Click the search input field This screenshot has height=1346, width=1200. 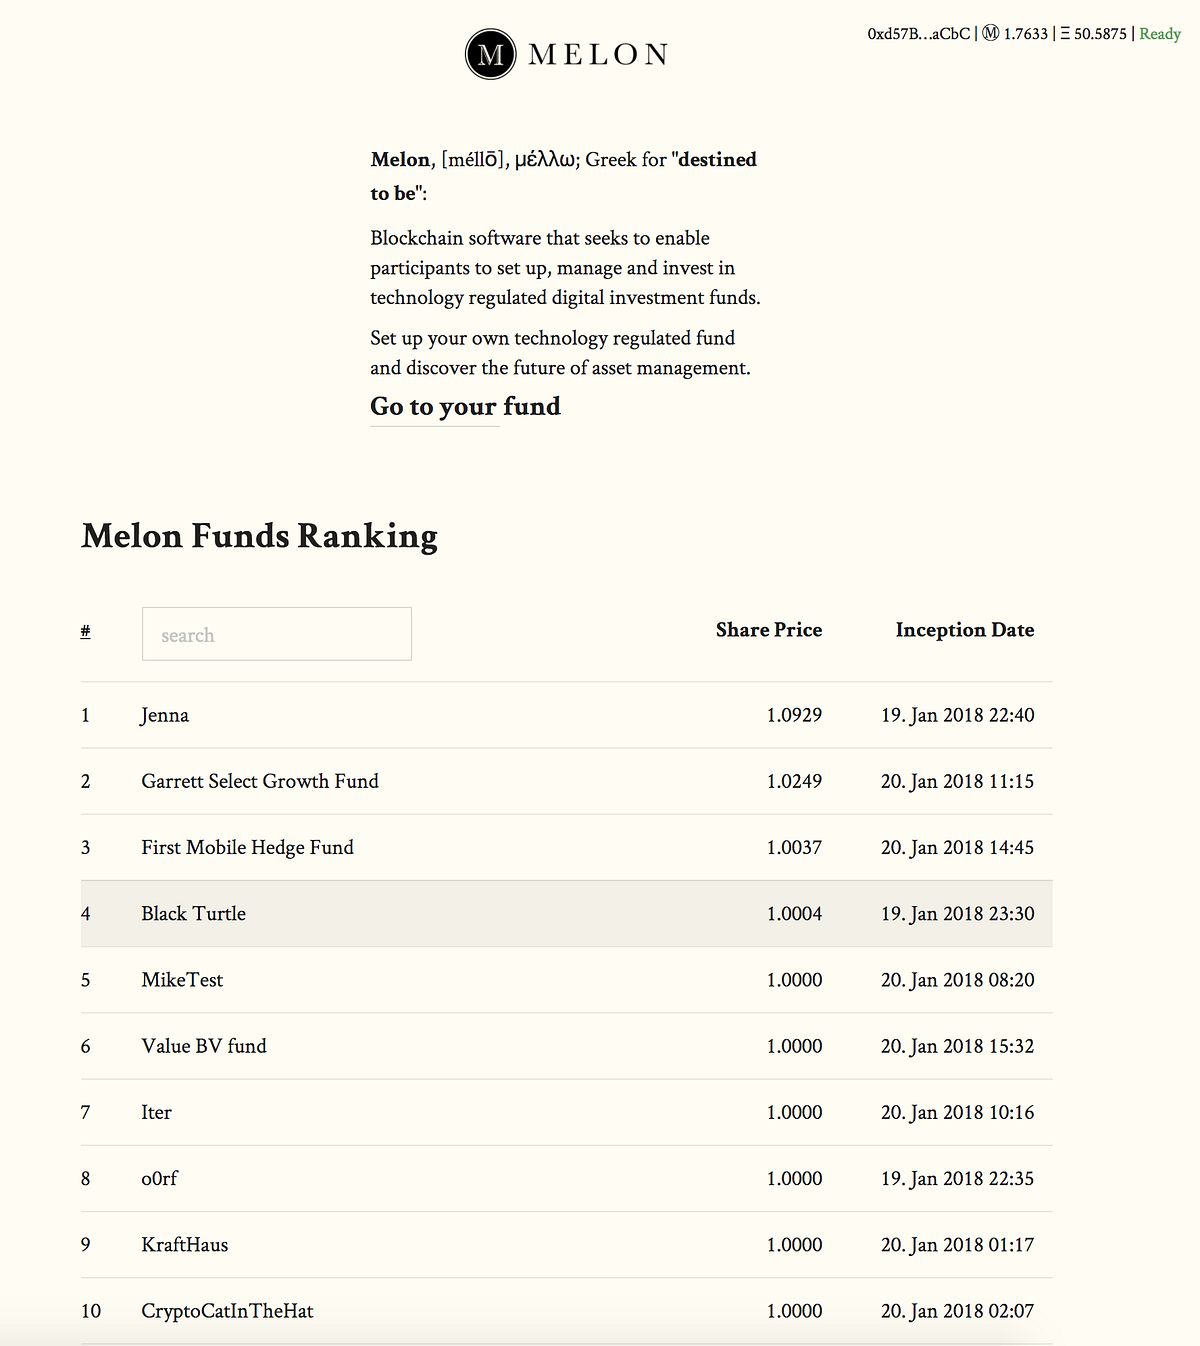coord(277,634)
